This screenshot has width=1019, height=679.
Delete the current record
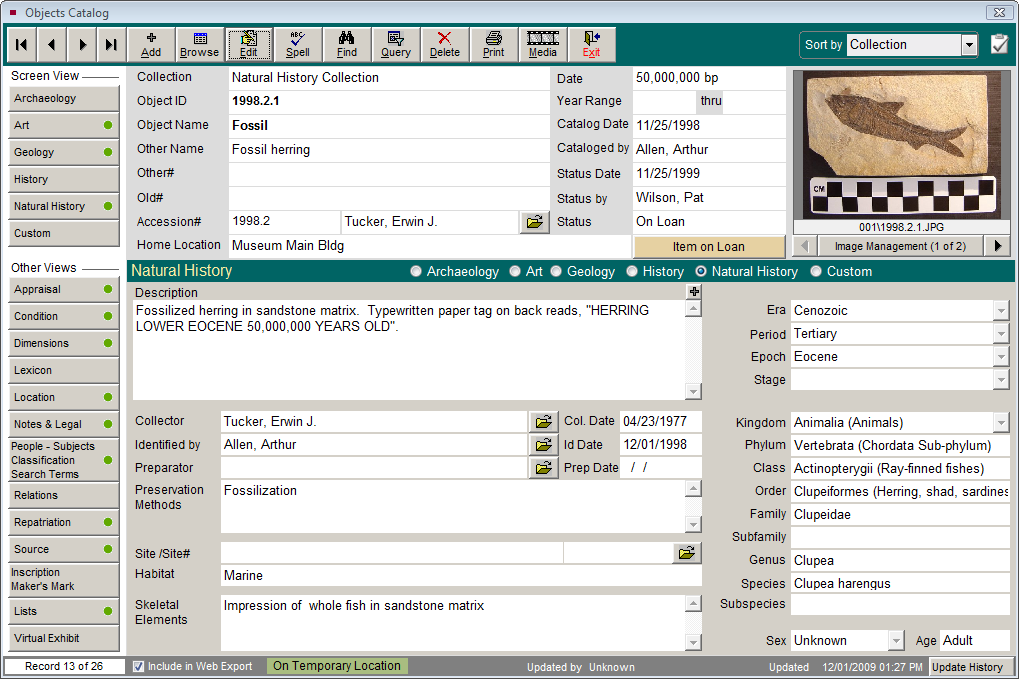tap(444, 44)
